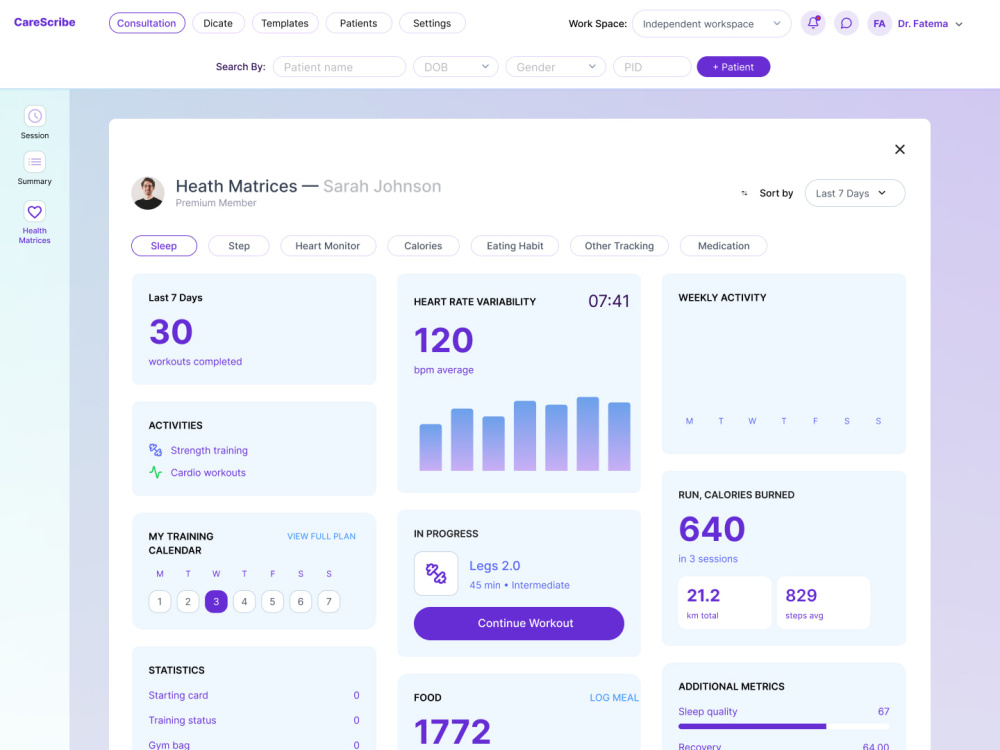
Task: Select the Consultation nav tab
Action: pos(147,23)
